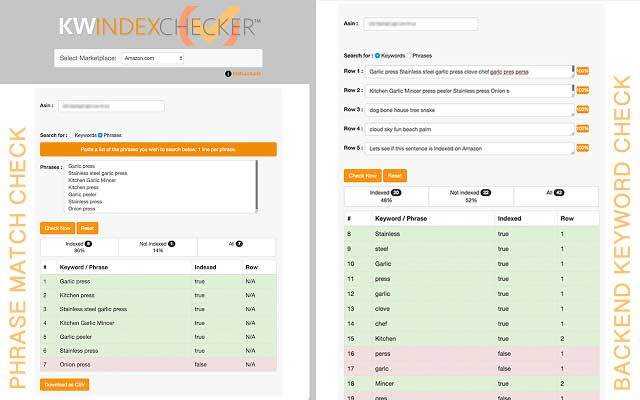Click the Indexed column header in Phrase Match table

coord(205,267)
